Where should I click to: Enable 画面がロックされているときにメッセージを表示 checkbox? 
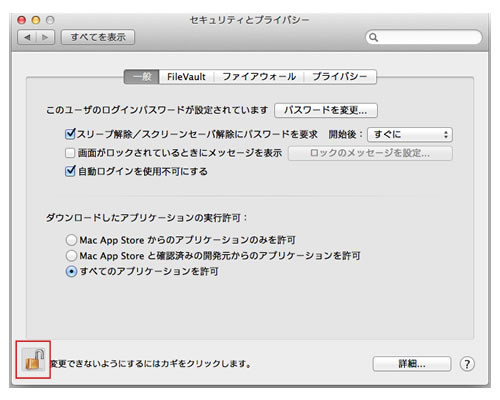click(x=70, y=153)
